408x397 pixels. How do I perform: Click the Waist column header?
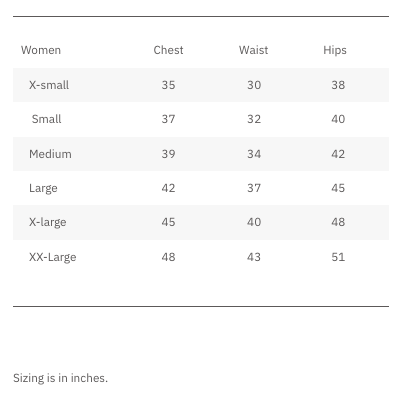[253, 50]
